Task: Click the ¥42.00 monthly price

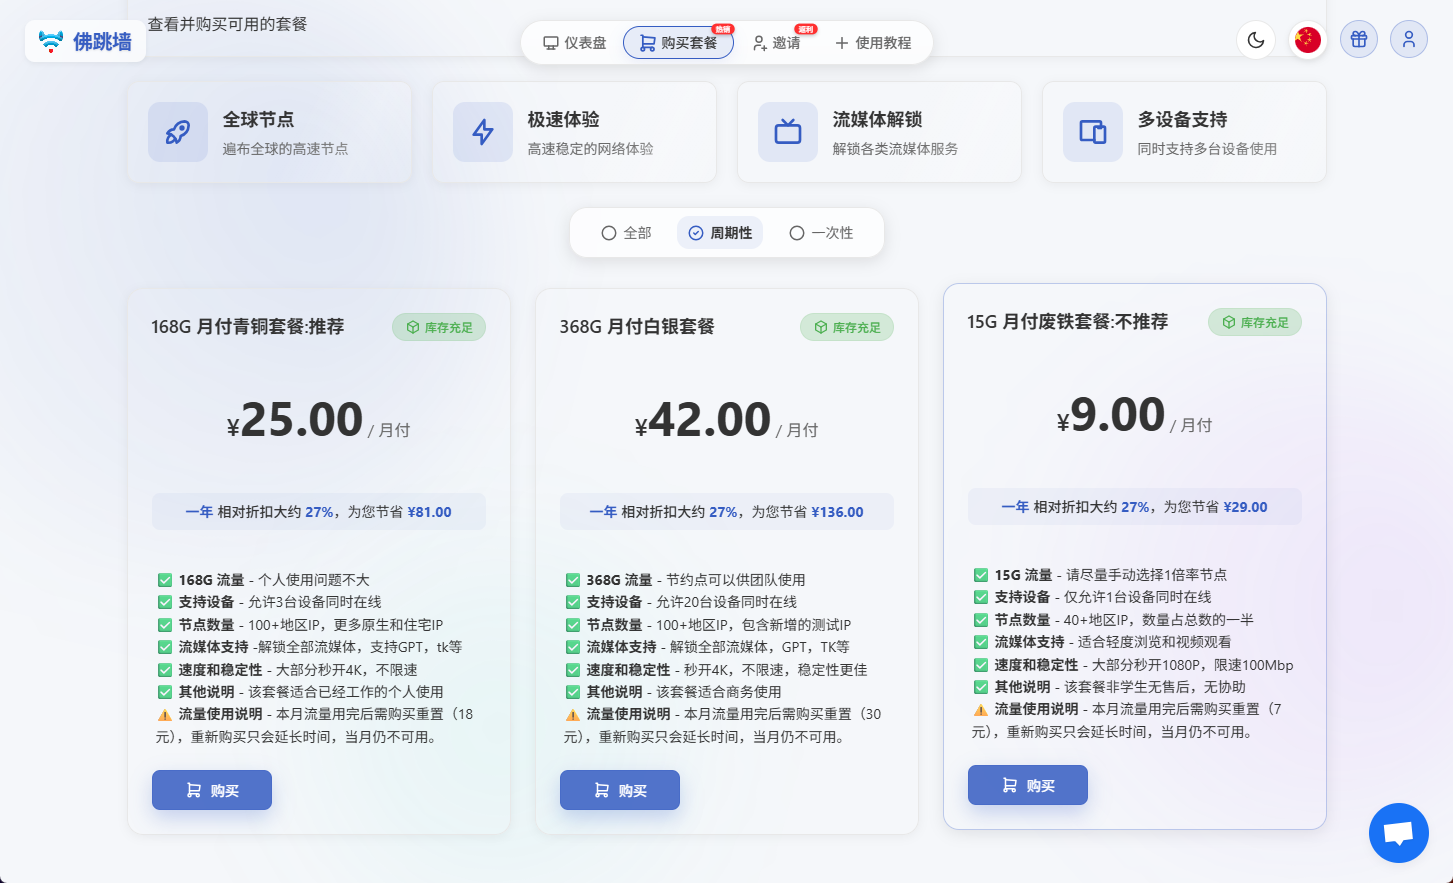Action: pos(727,420)
